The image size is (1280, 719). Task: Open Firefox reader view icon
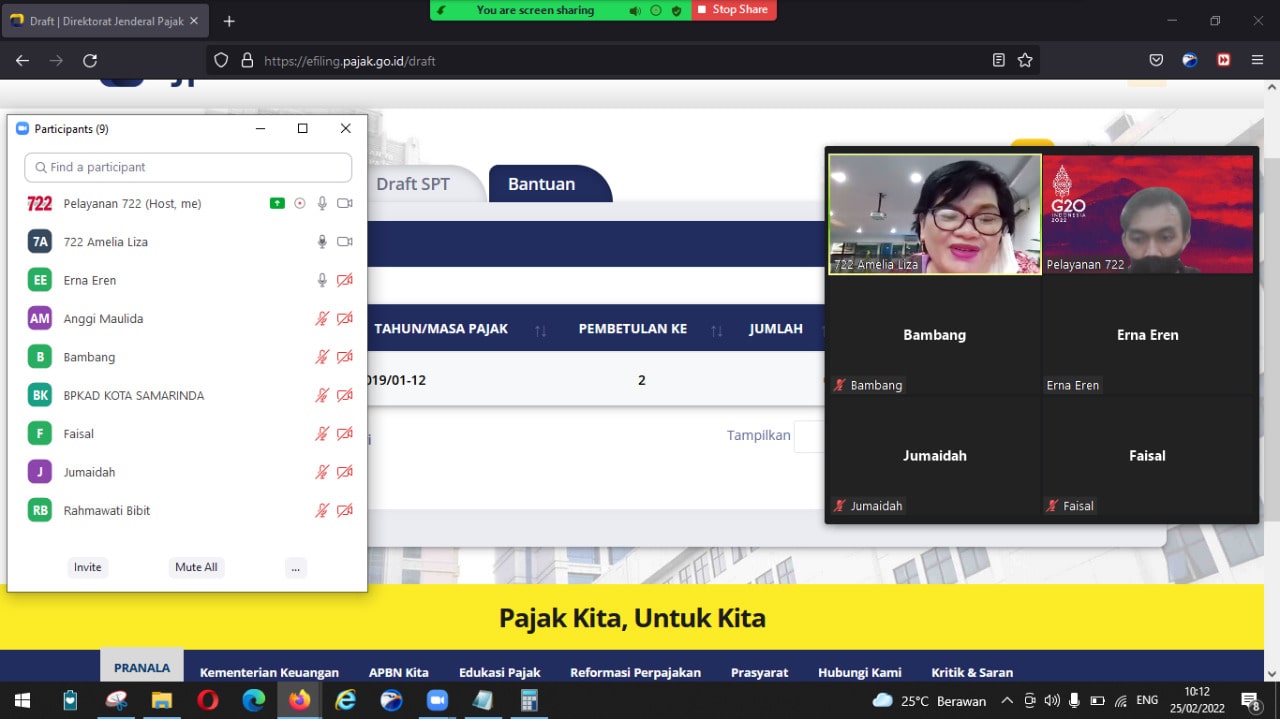(x=998, y=60)
